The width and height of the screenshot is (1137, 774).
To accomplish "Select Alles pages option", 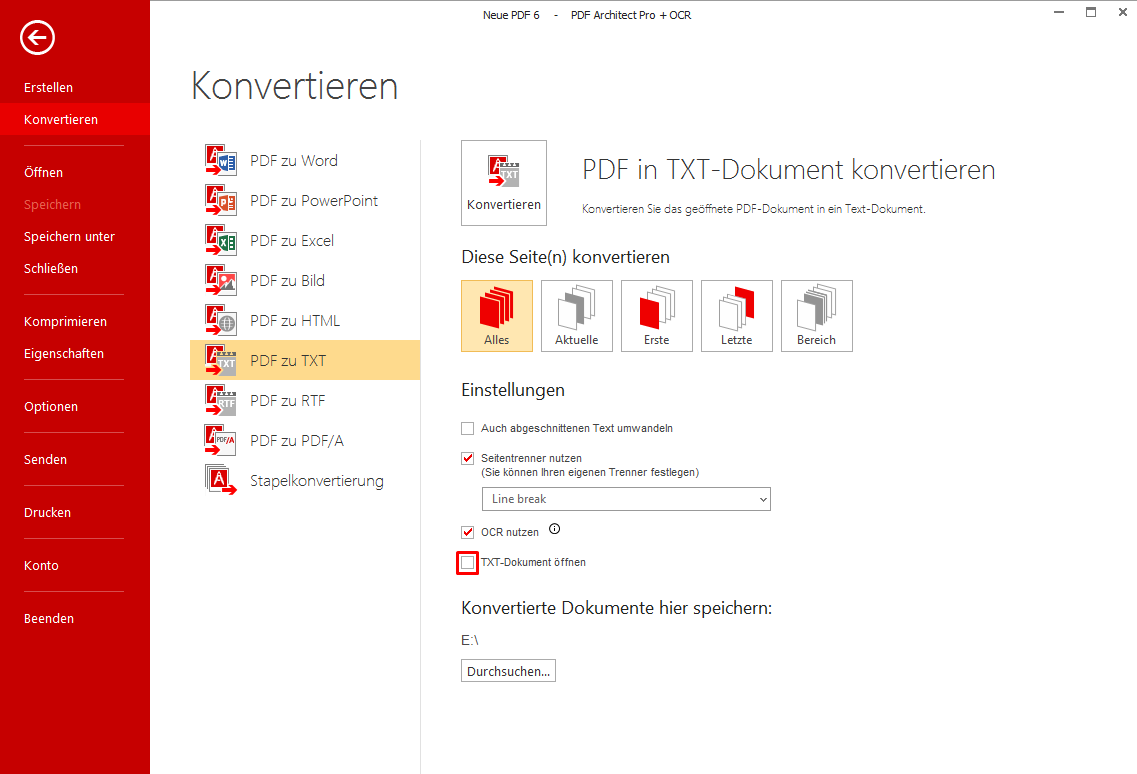I will 497,316.
